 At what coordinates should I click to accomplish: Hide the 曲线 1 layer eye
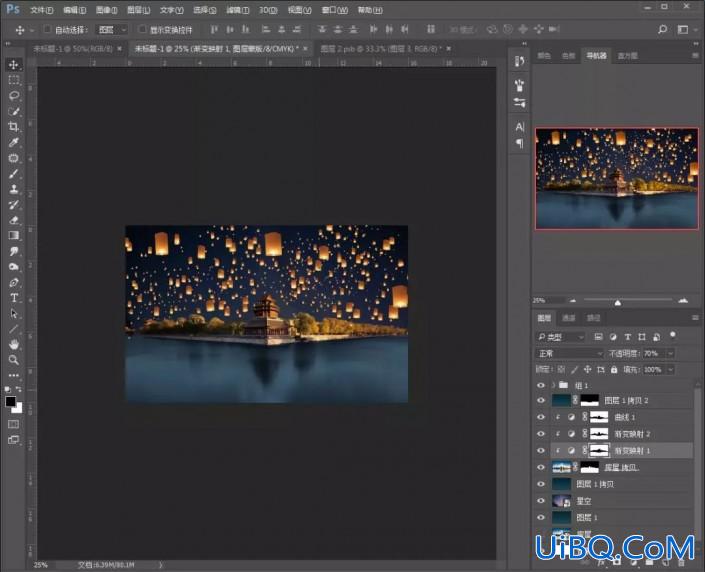pyautogui.click(x=541, y=417)
